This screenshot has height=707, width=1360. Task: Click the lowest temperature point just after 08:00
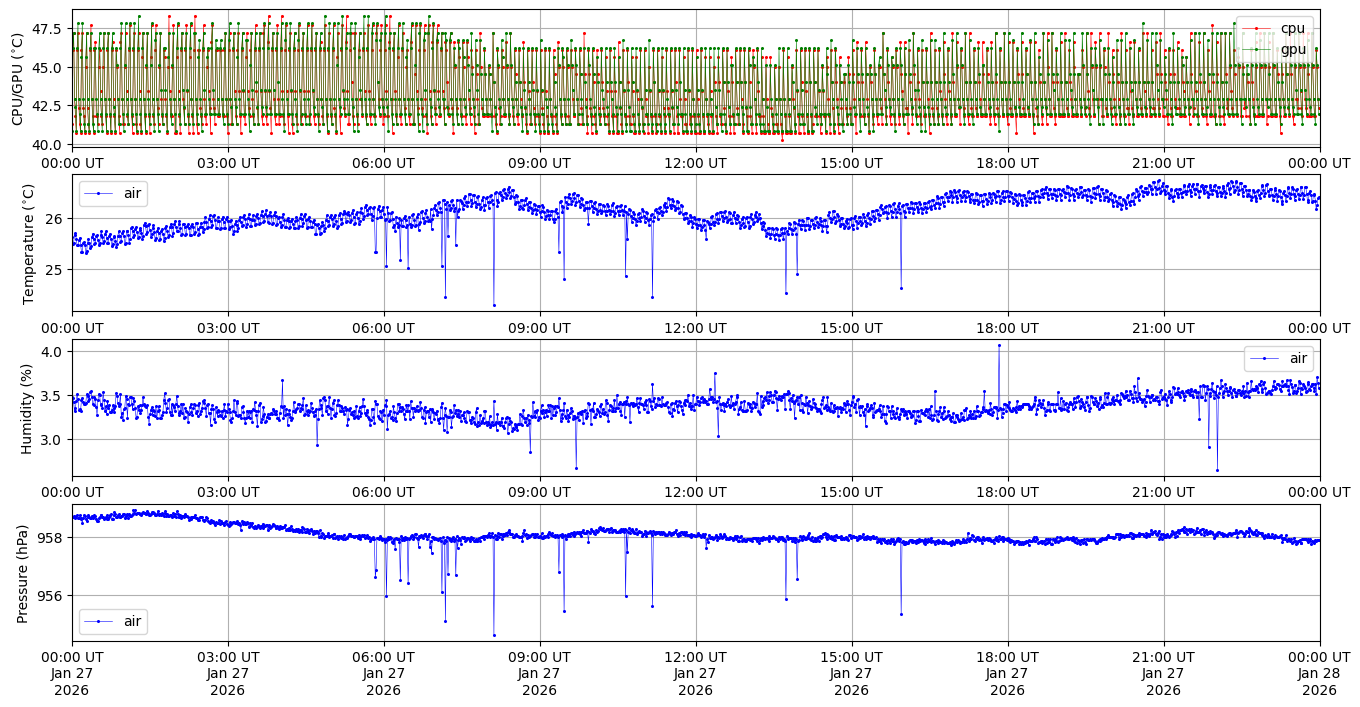click(x=494, y=305)
